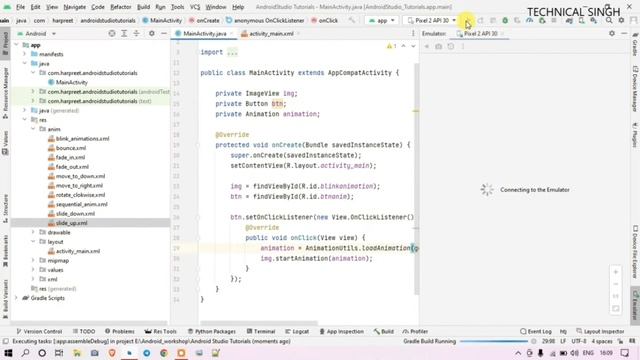Hide the Emulator panel
The width and height of the screenshot is (640, 360).
(624, 33)
